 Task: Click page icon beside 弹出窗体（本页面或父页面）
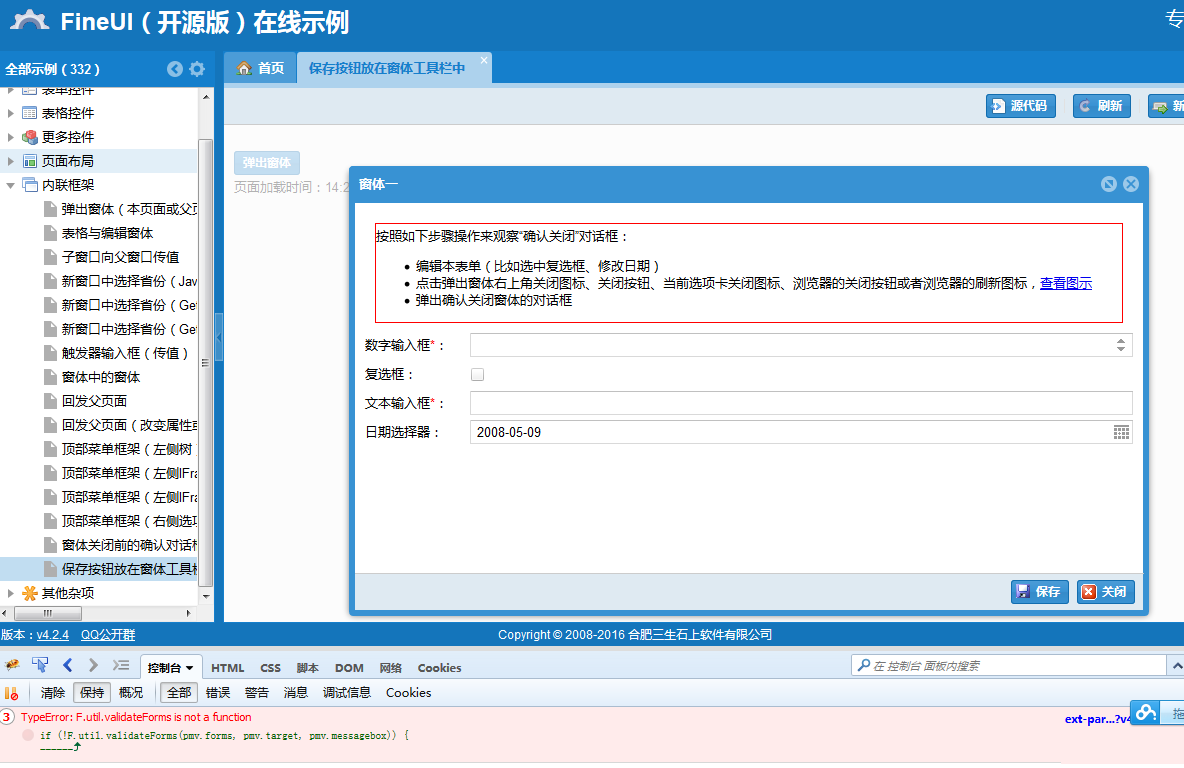point(50,209)
